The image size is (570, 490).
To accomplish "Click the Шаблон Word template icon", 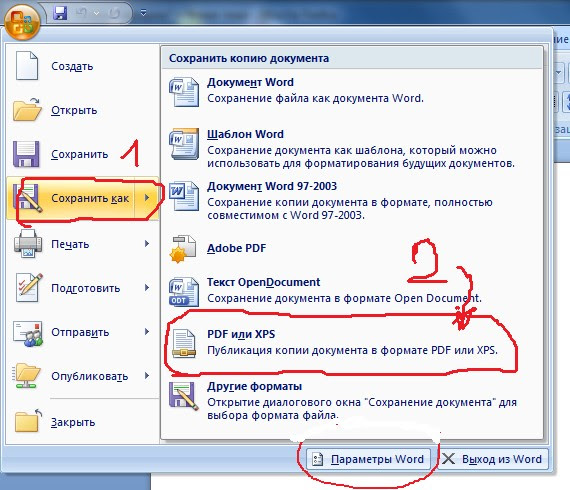I will [184, 144].
